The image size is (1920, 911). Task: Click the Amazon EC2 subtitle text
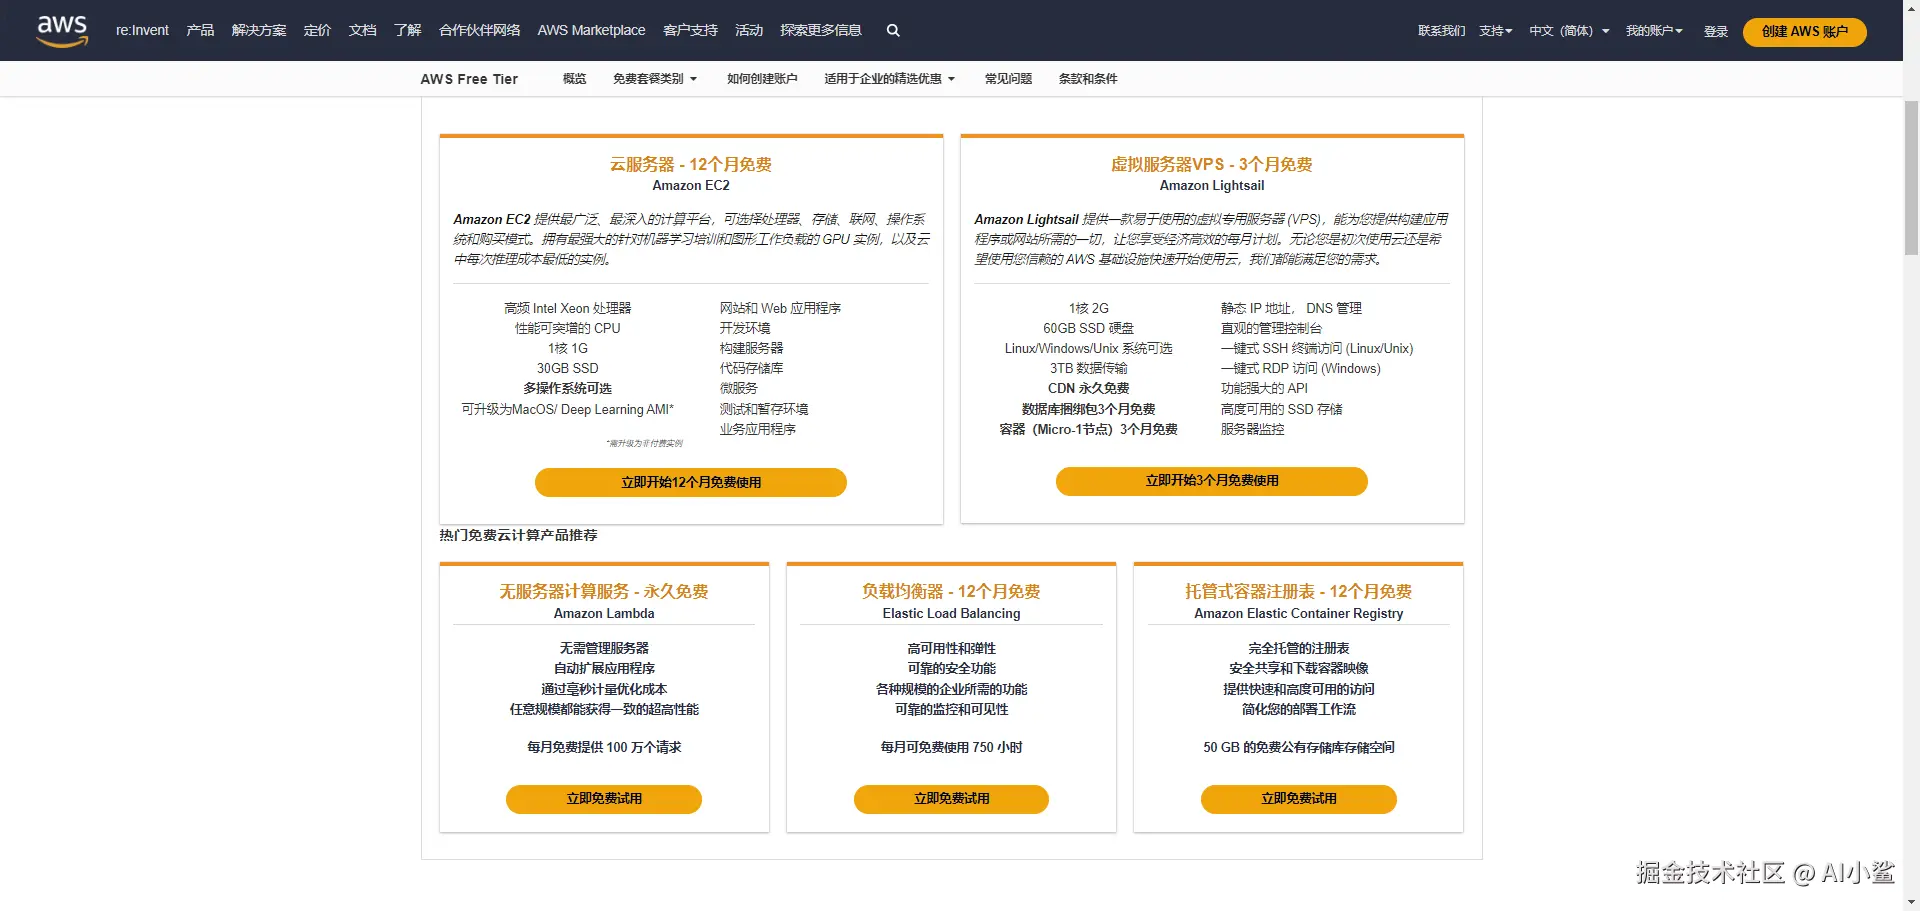[x=691, y=186]
